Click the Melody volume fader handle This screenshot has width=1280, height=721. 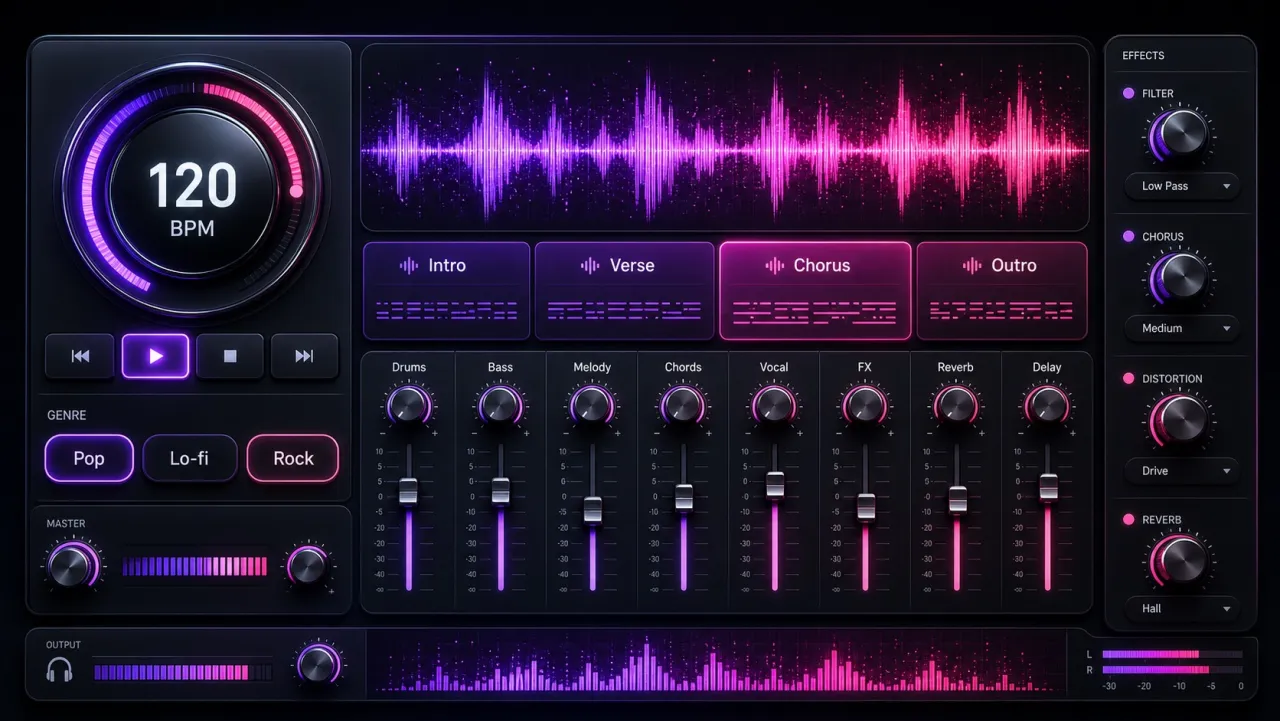tap(592, 509)
